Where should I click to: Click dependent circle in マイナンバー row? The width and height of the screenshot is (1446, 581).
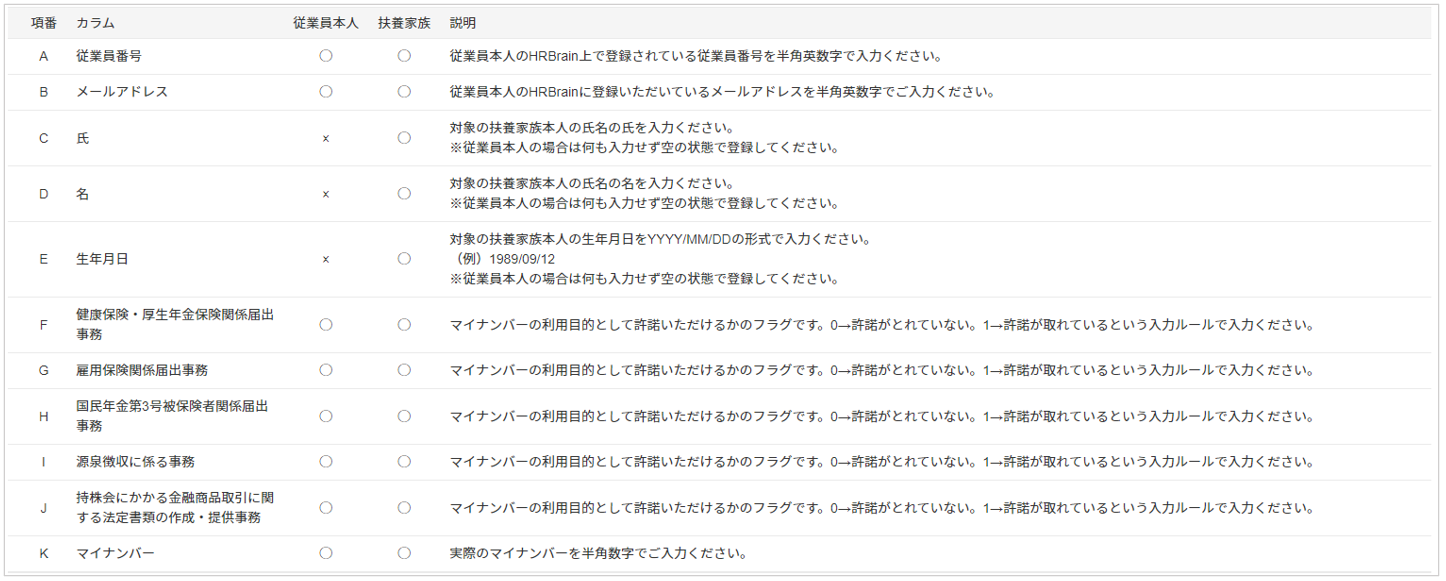click(404, 552)
